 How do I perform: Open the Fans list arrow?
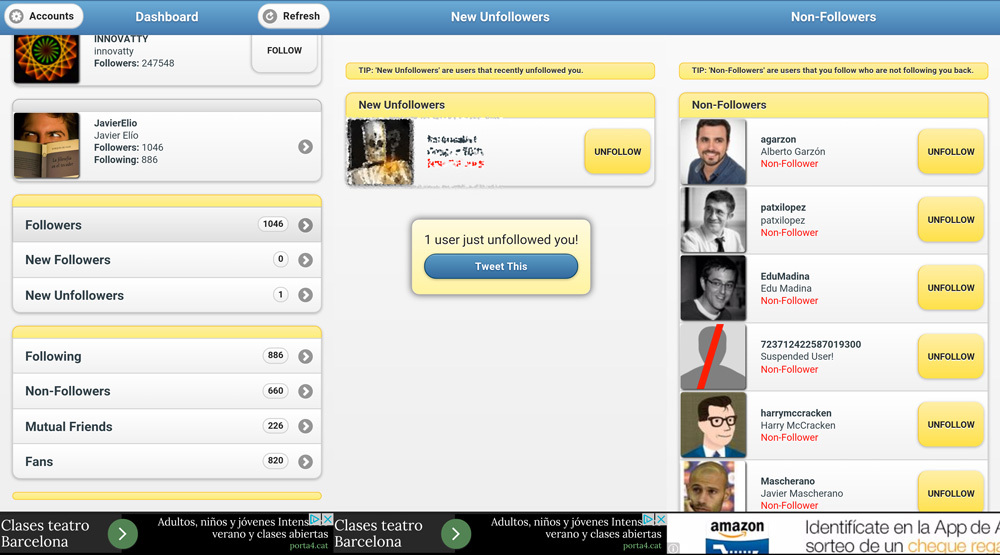(x=305, y=461)
